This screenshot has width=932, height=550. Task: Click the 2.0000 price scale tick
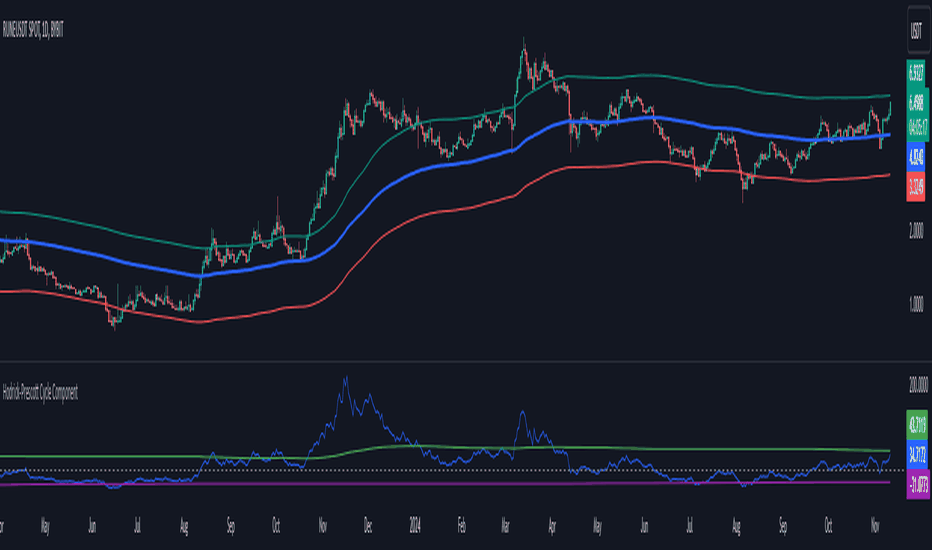pos(916,231)
